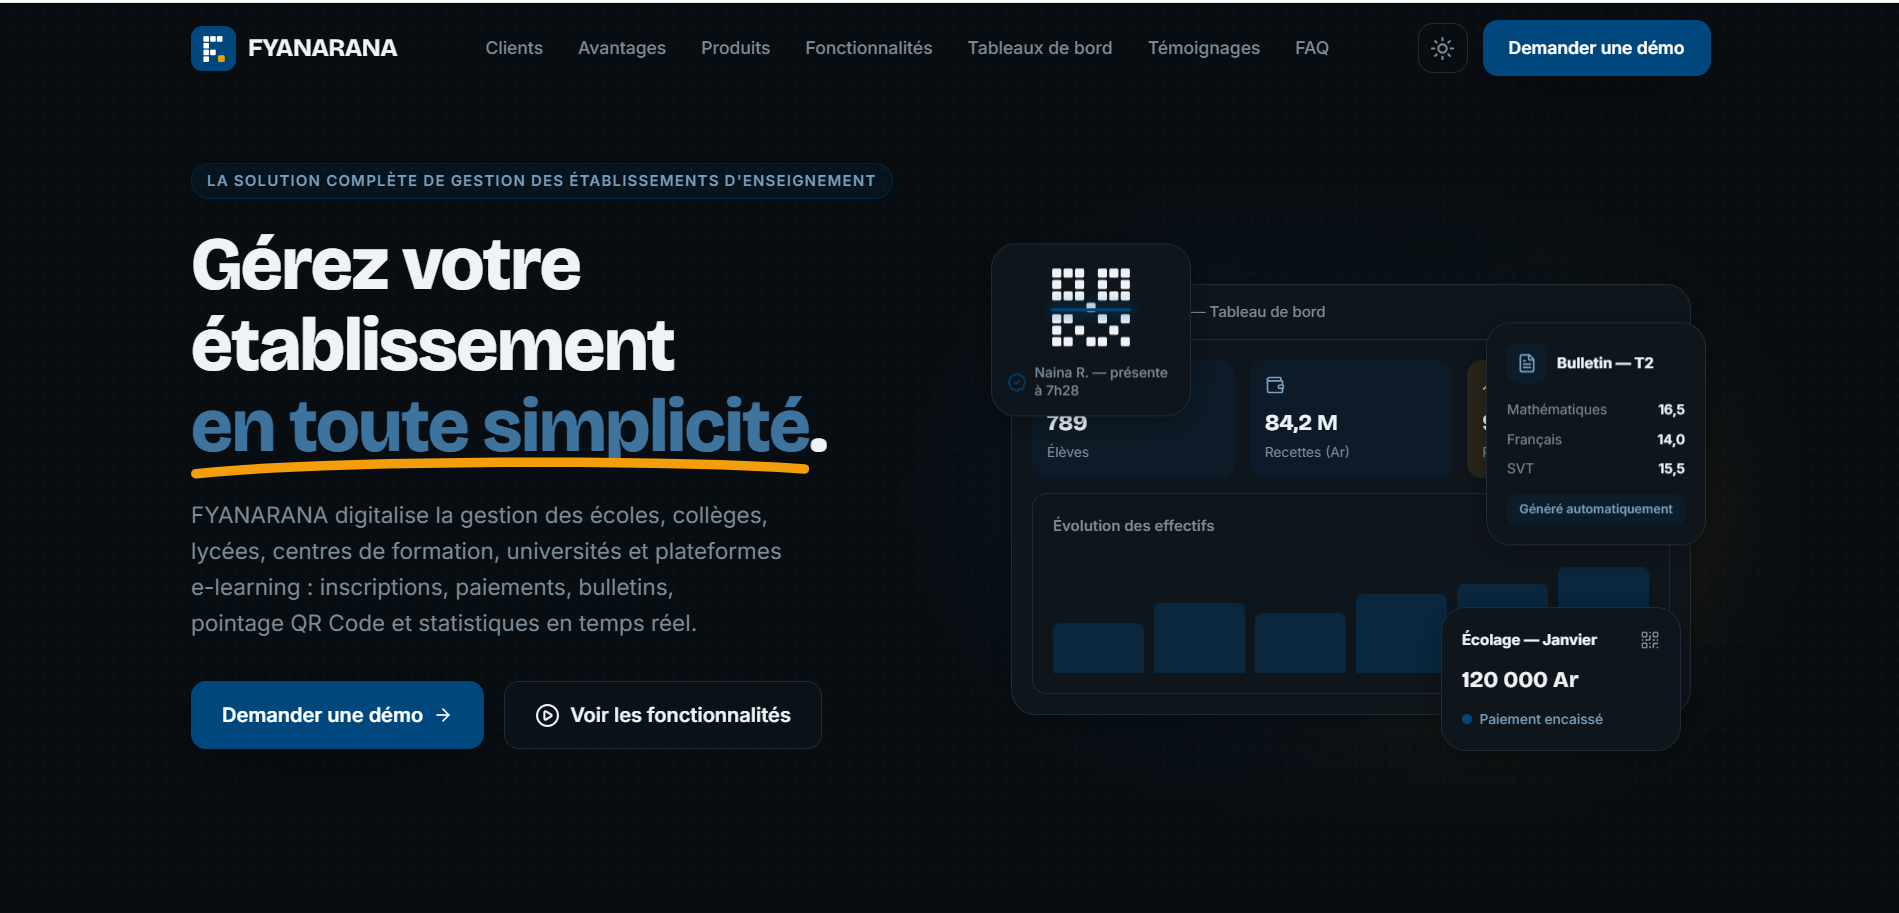The height and width of the screenshot is (913, 1899).
Task: Click 'Naina R. — présente à 7h28' text
Action: click(1101, 382)
